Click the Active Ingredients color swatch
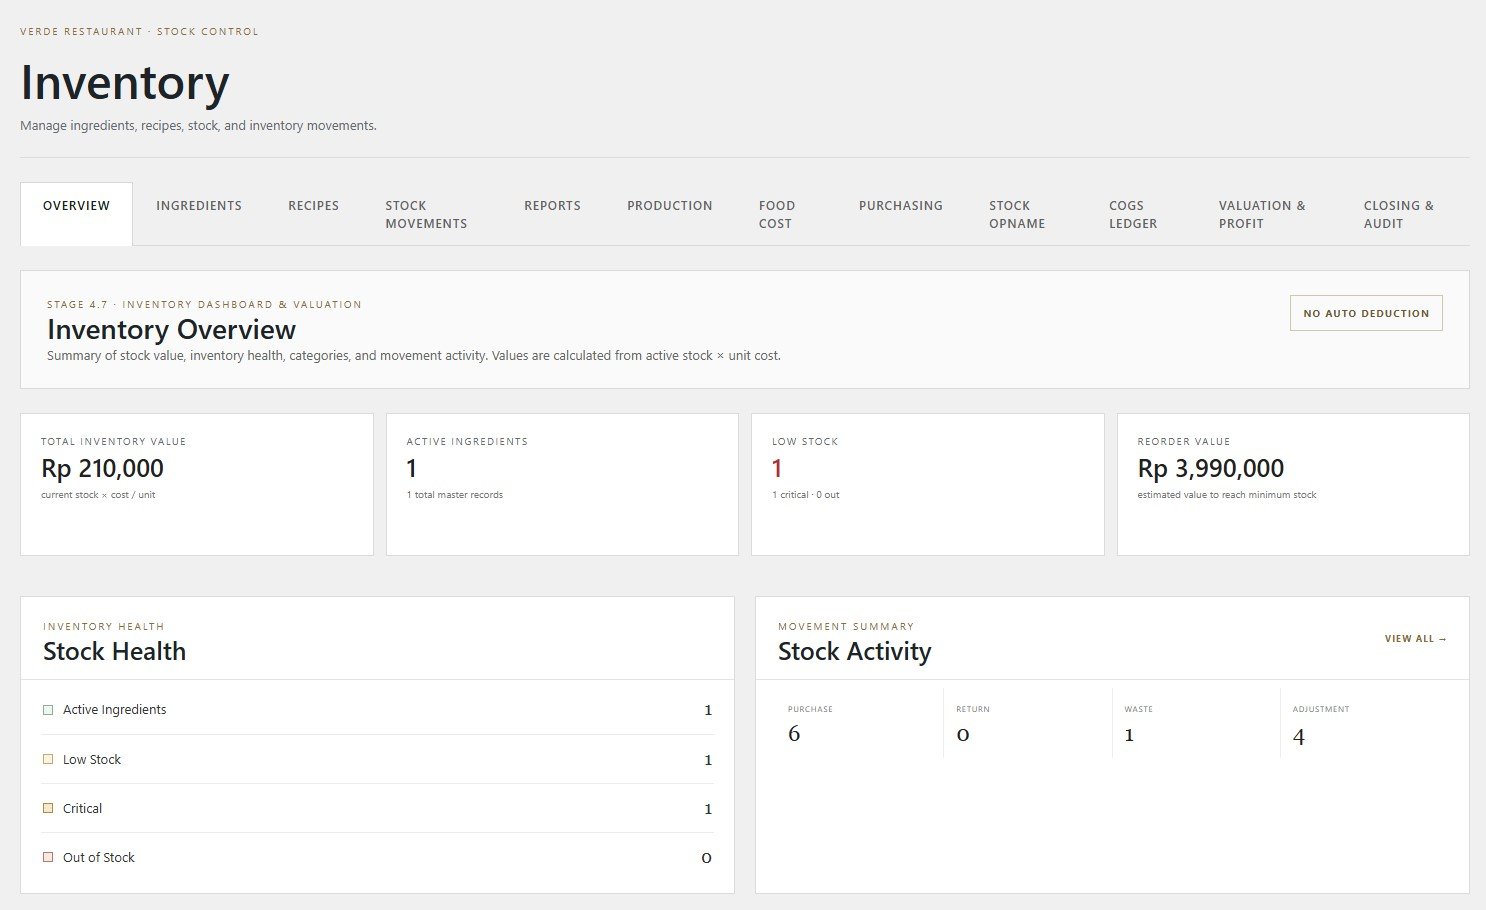The height and width of the screenshot is (910, 1486). tap(48, 710)
